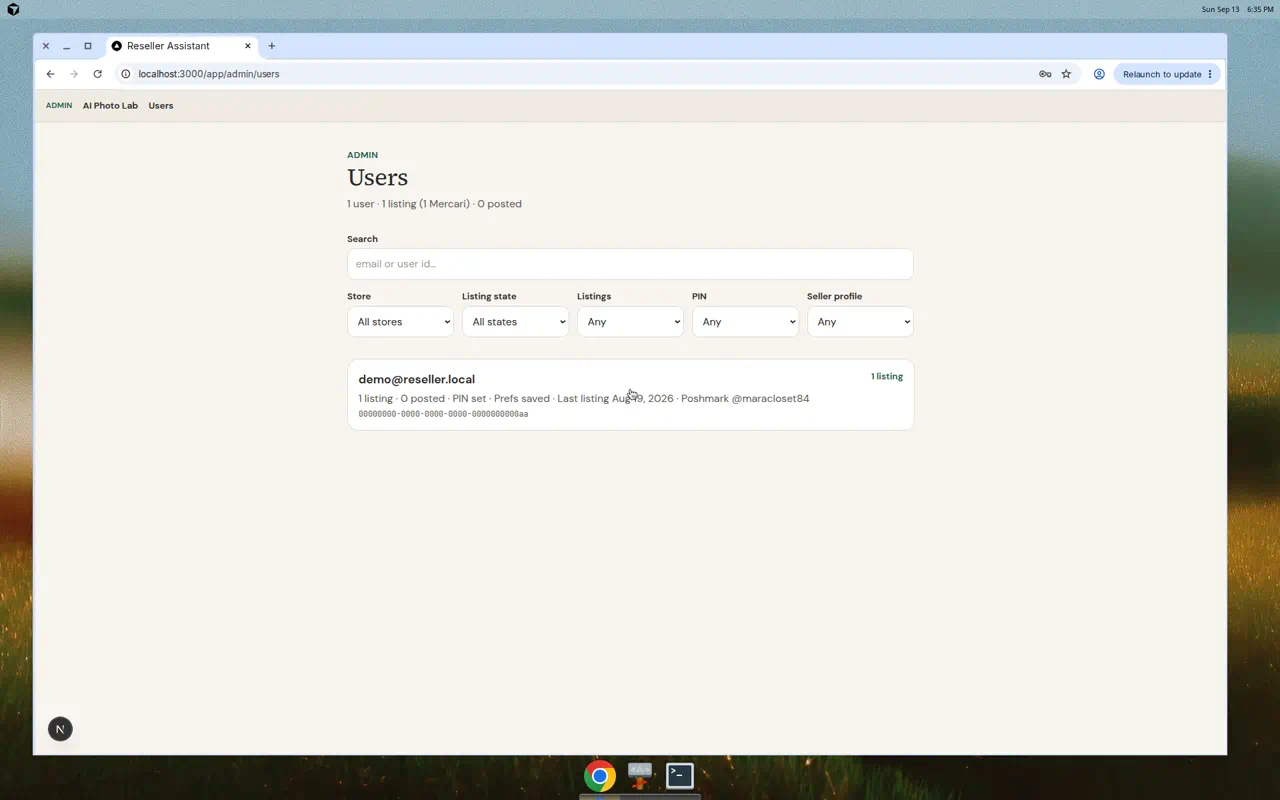The image size is (1280, 800).
Task: Expand the Listing state dropdown
Action: (x=515, y=322)
